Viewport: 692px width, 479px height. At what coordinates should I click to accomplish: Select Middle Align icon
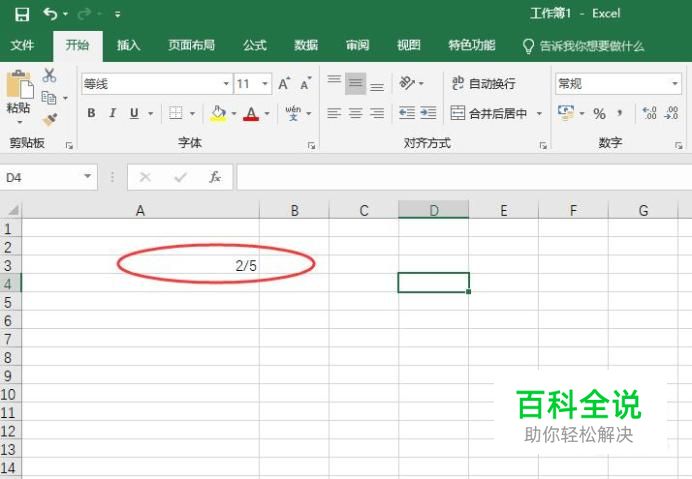pyautogui.click(x=355, y=83)
